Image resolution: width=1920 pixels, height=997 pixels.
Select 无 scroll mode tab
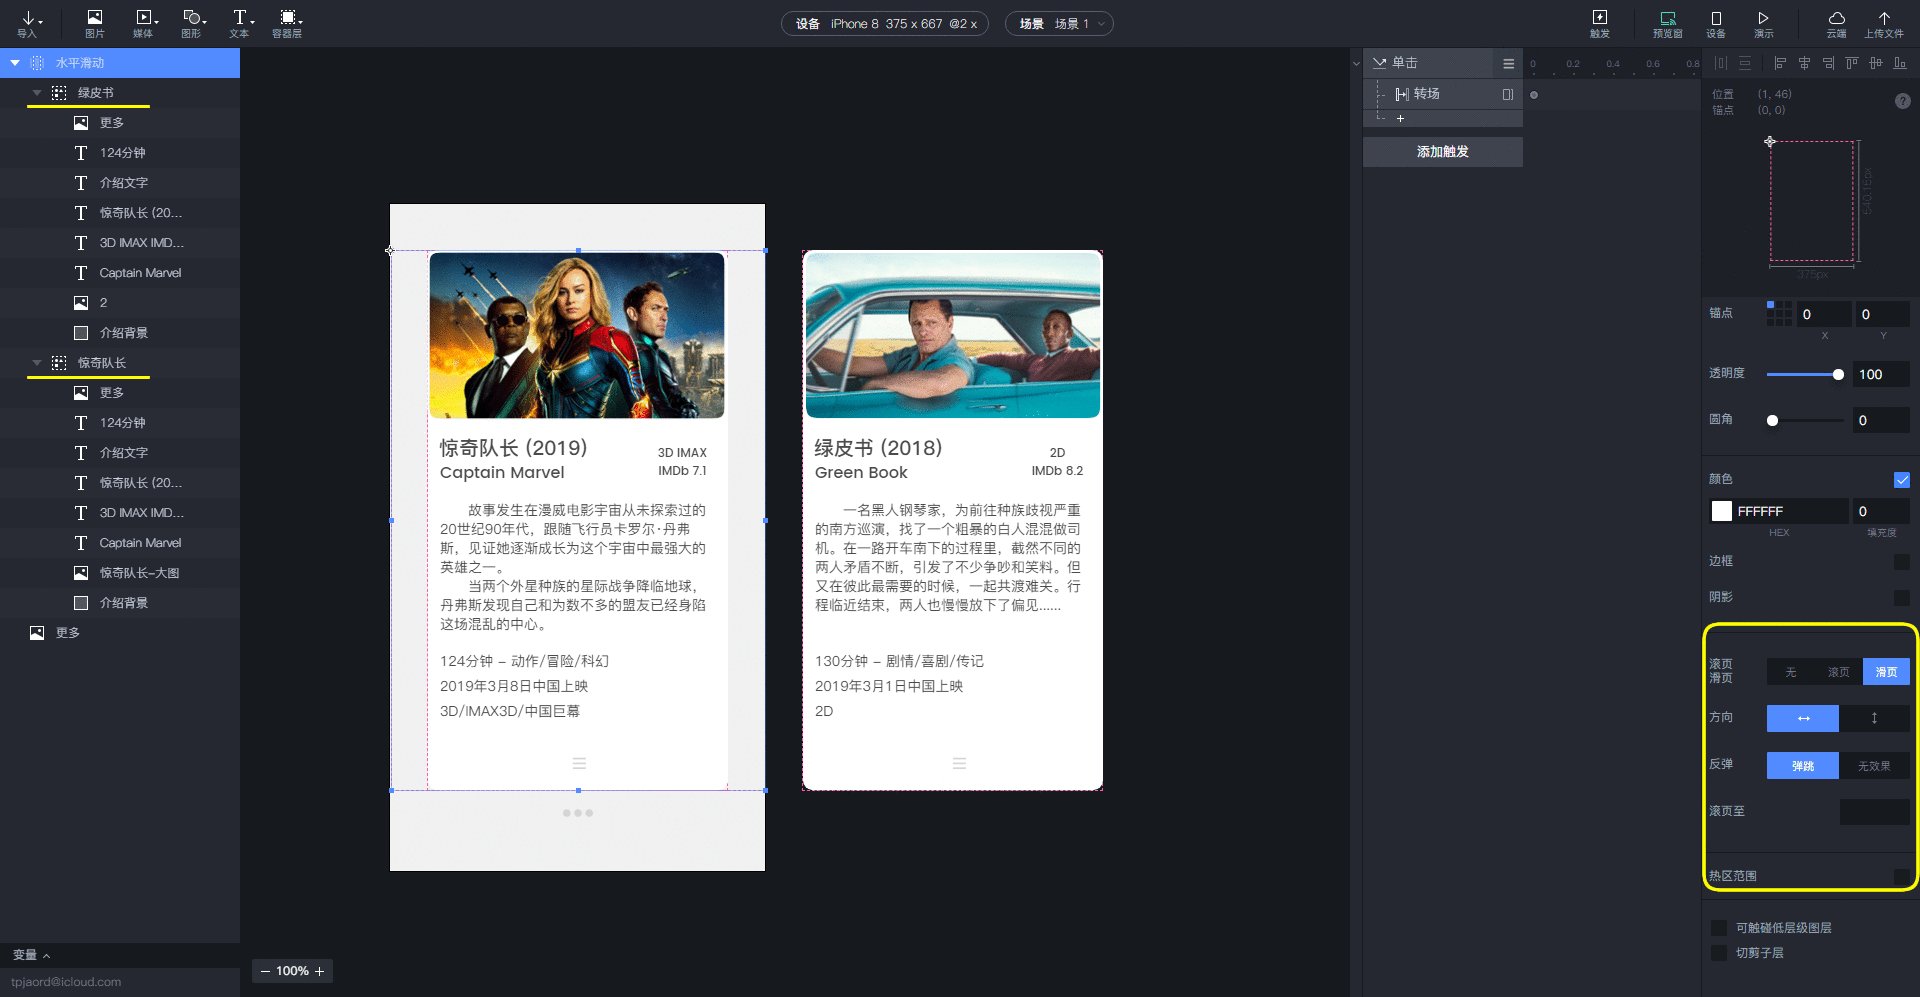tap(1791, 672)
